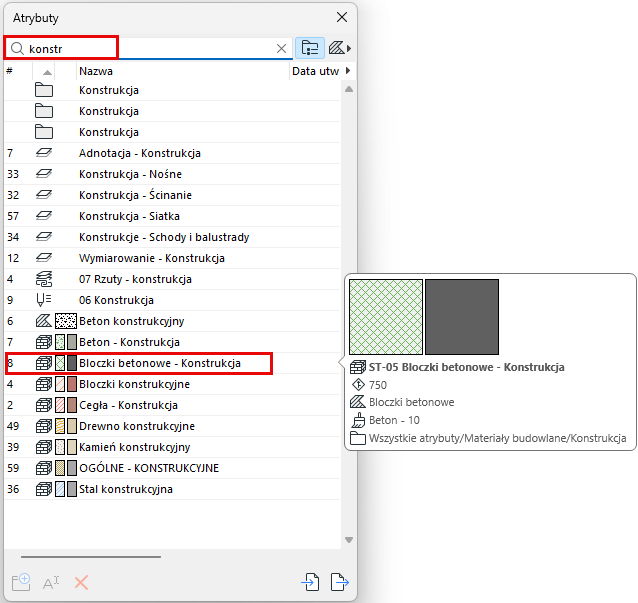The image size is (638, 603).
Task: Open the second Konstrukcja folder row
Action: click(172, 111)
